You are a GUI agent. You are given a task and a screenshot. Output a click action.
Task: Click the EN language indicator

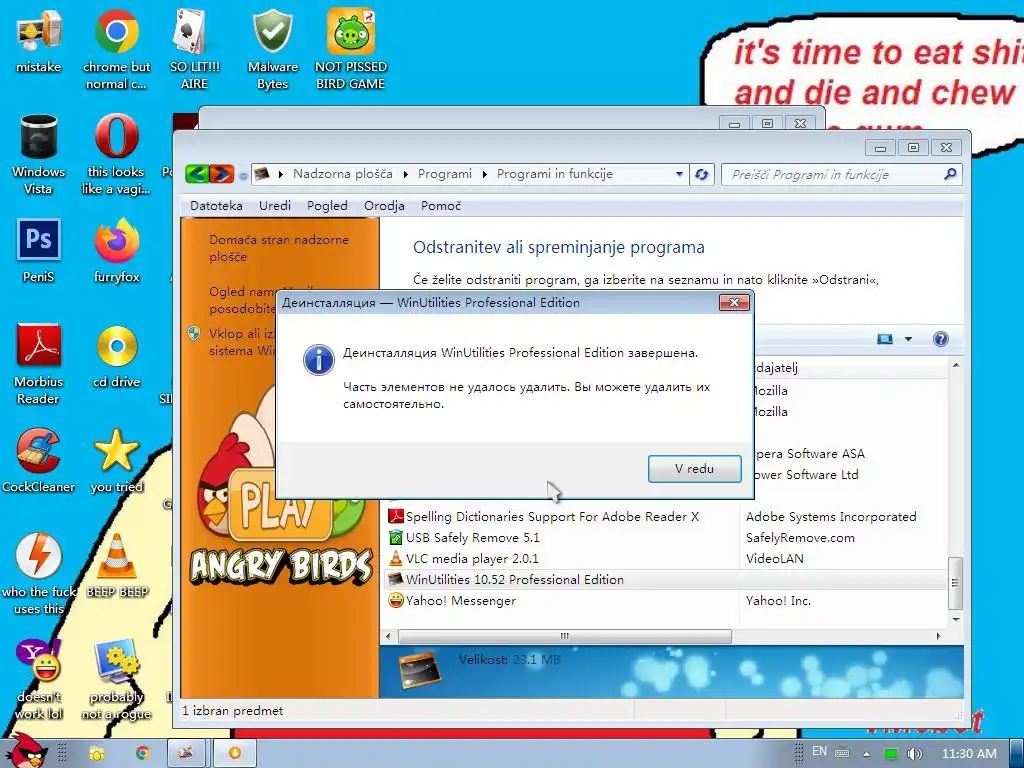pyautogui.click(x=819, y=752)
